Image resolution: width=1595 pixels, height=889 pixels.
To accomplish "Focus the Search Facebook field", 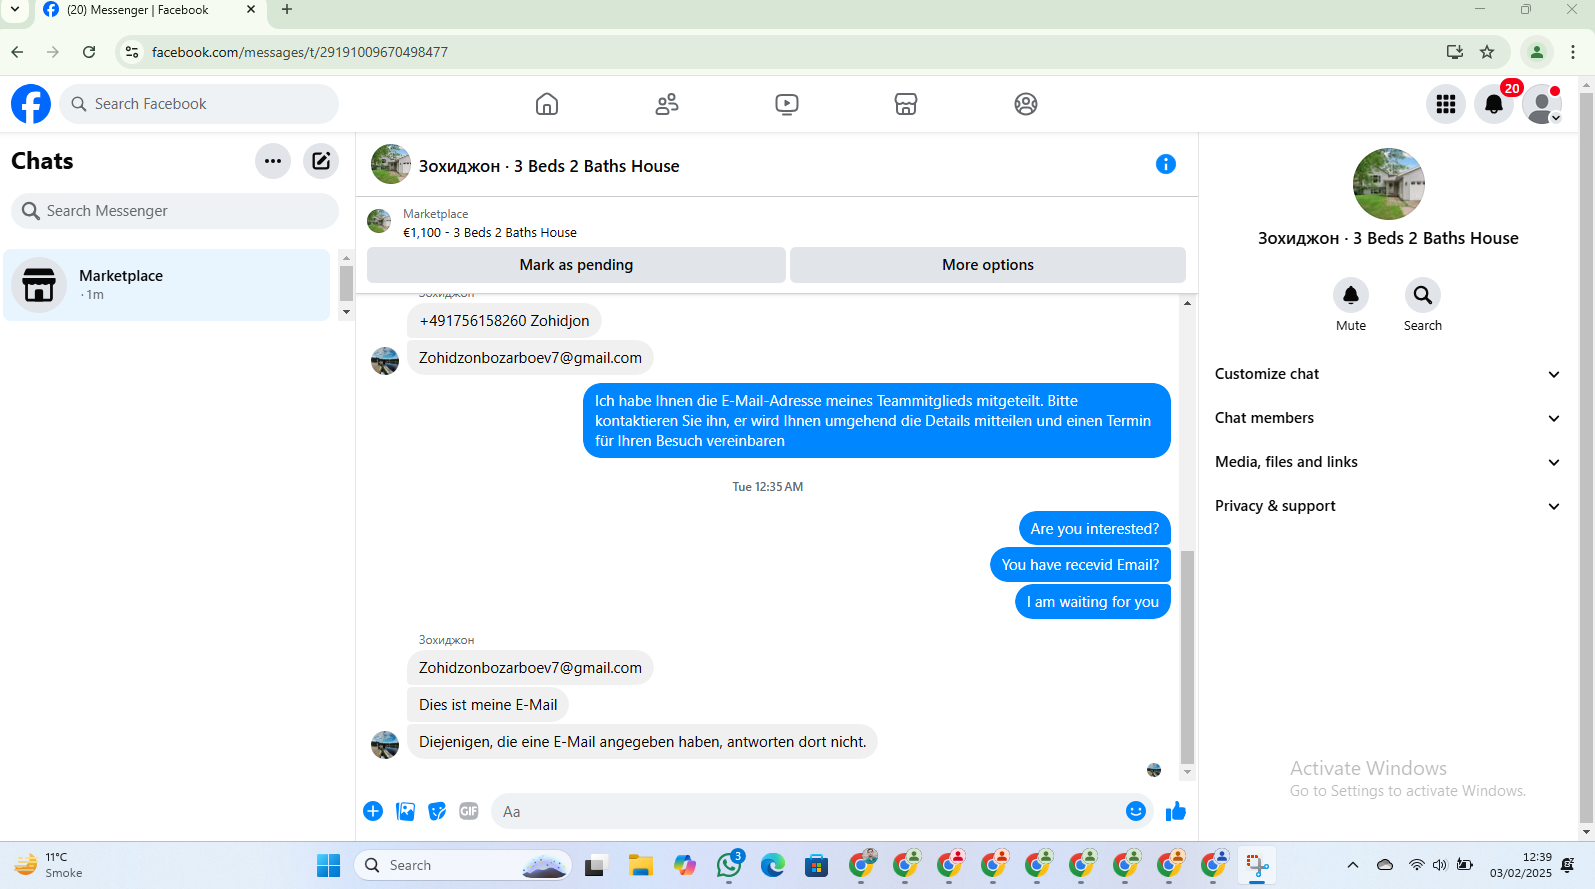I will [199, 104].
